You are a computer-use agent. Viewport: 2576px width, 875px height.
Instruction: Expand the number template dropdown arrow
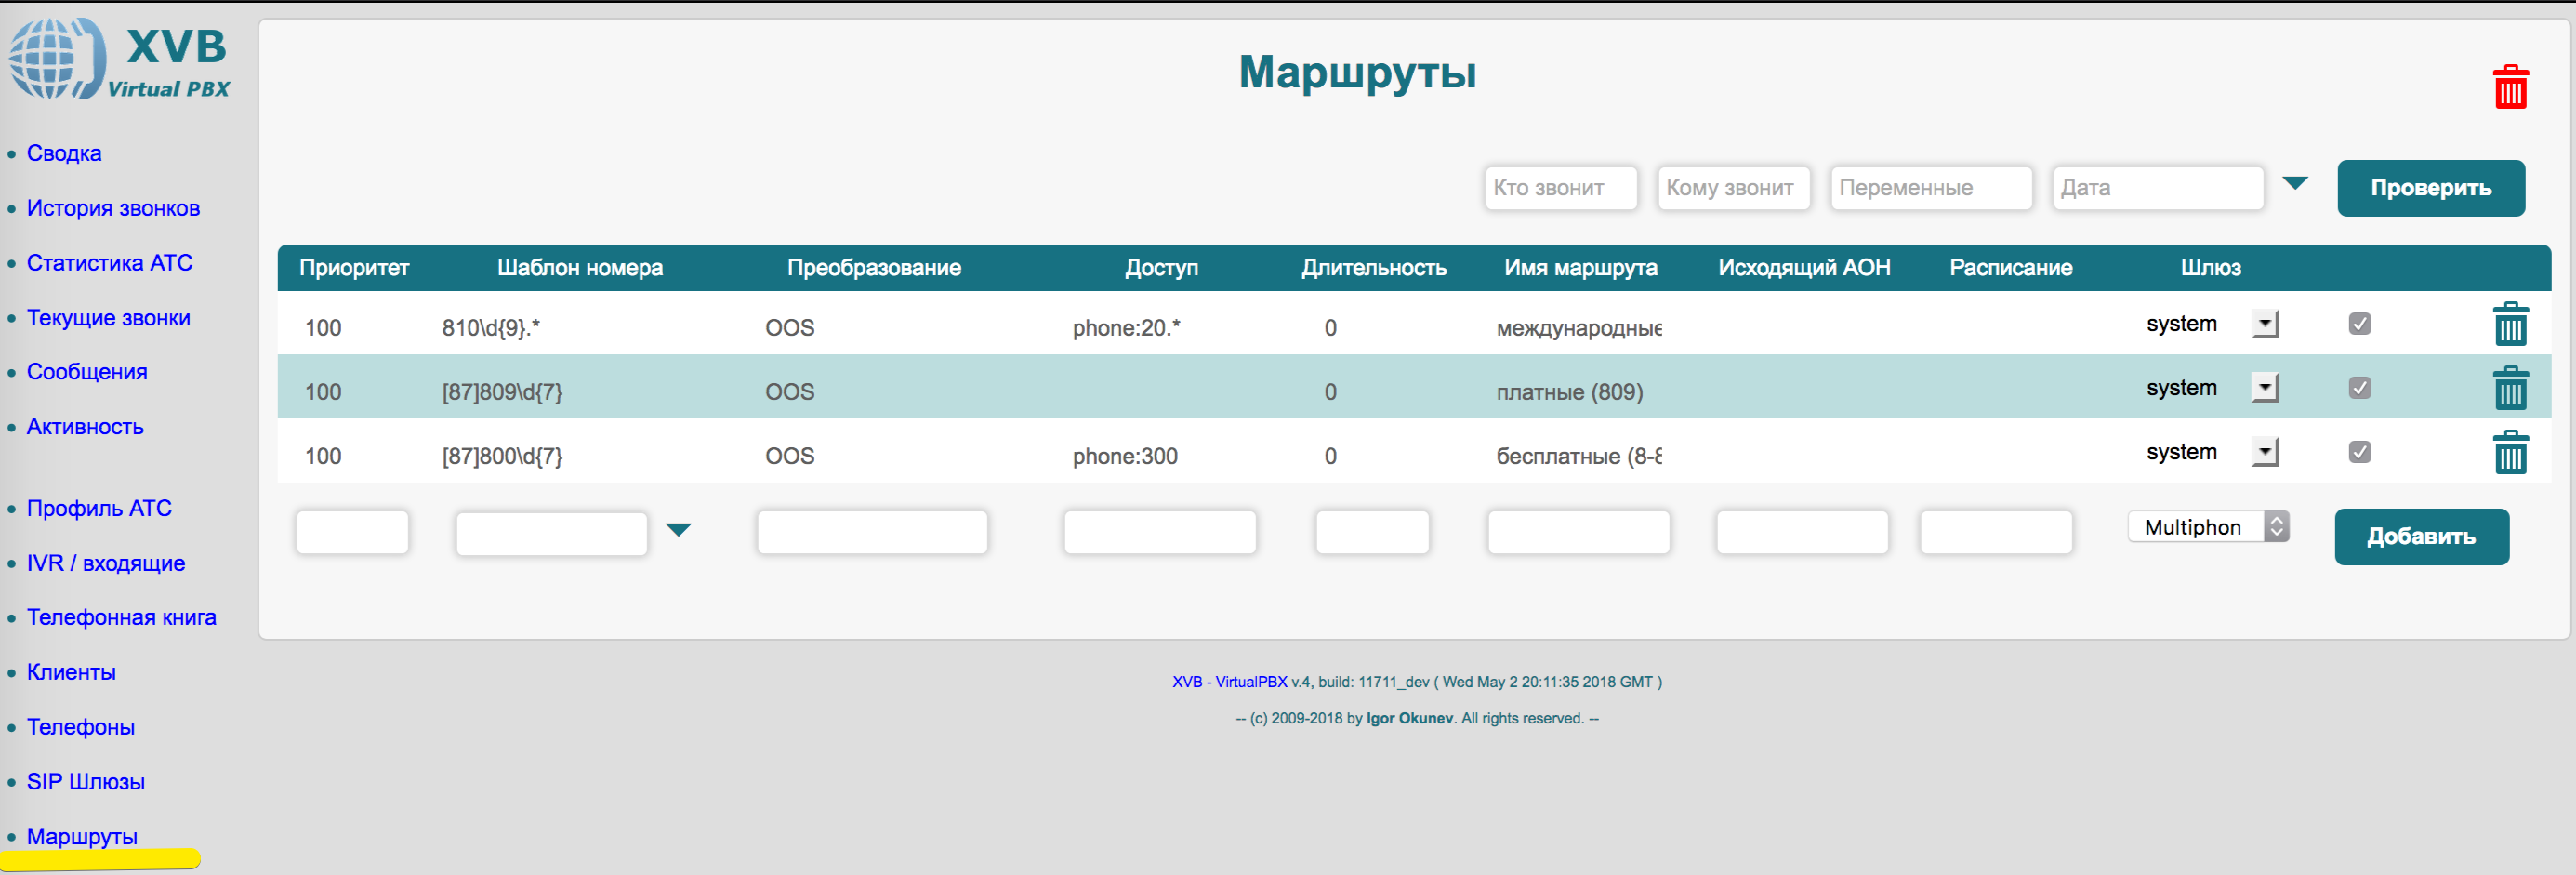click(678, 530)
